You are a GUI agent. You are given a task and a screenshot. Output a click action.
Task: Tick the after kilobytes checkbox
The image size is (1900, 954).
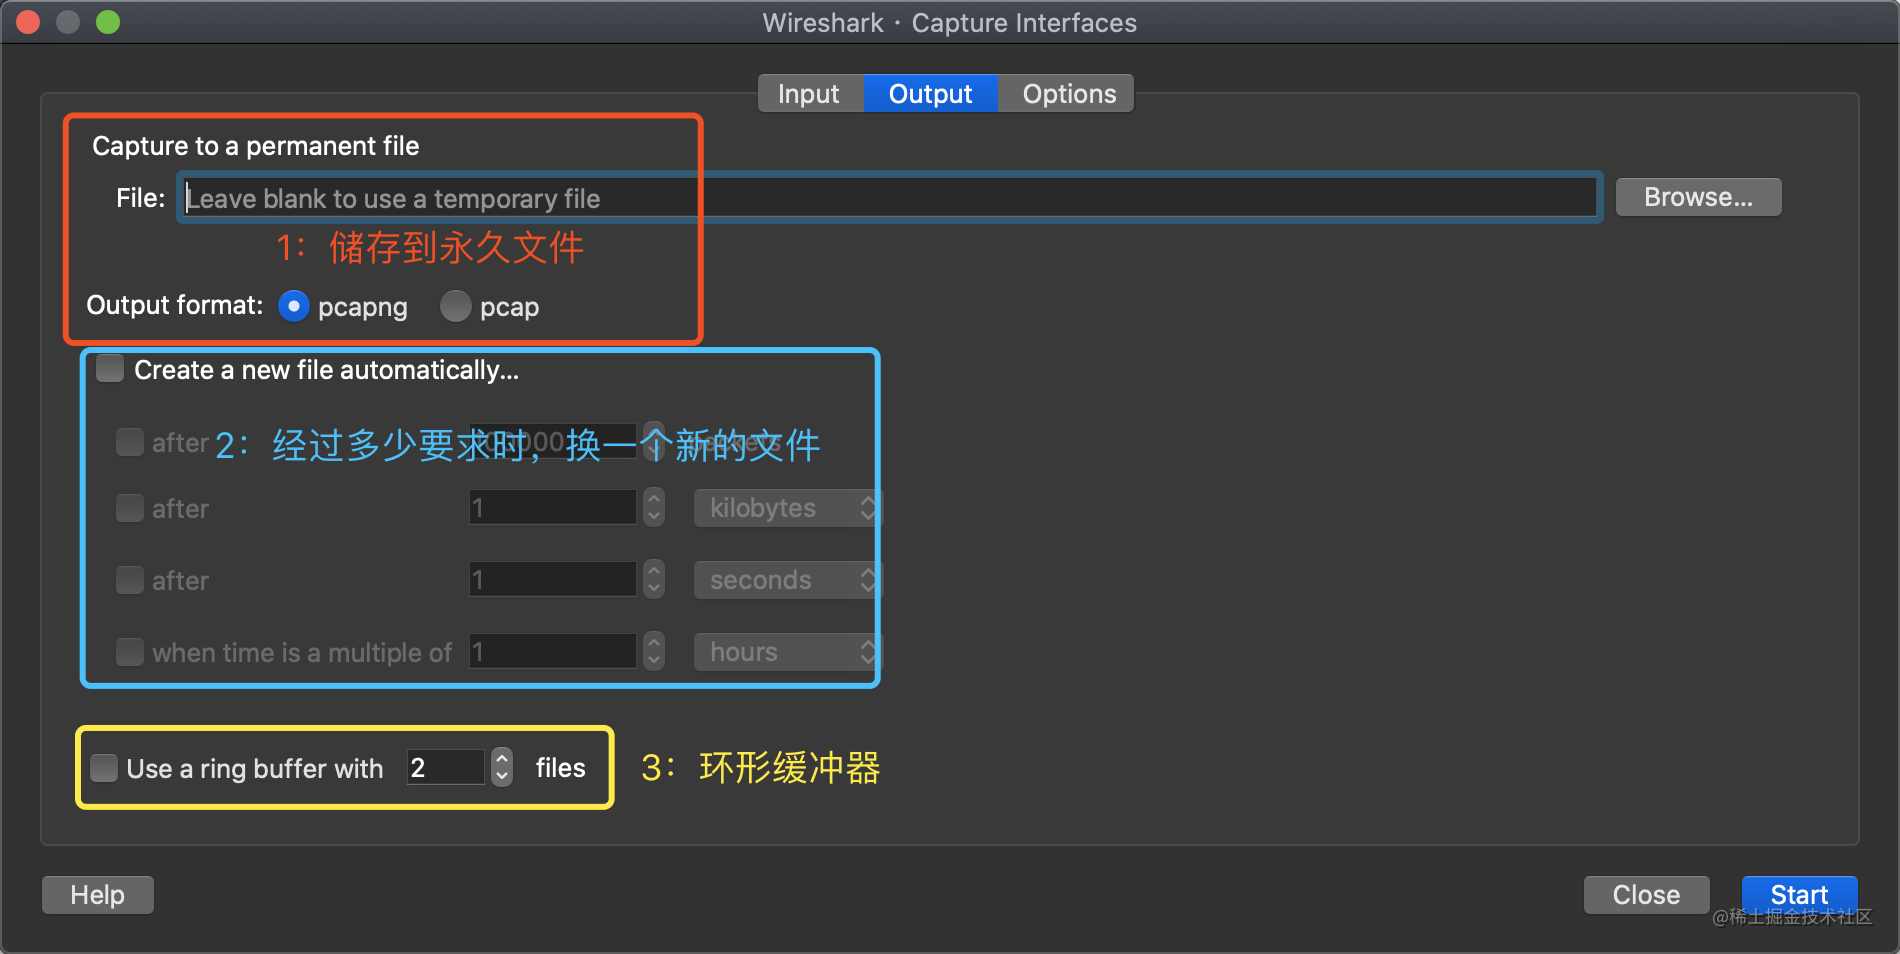click(x=130, y=508)
